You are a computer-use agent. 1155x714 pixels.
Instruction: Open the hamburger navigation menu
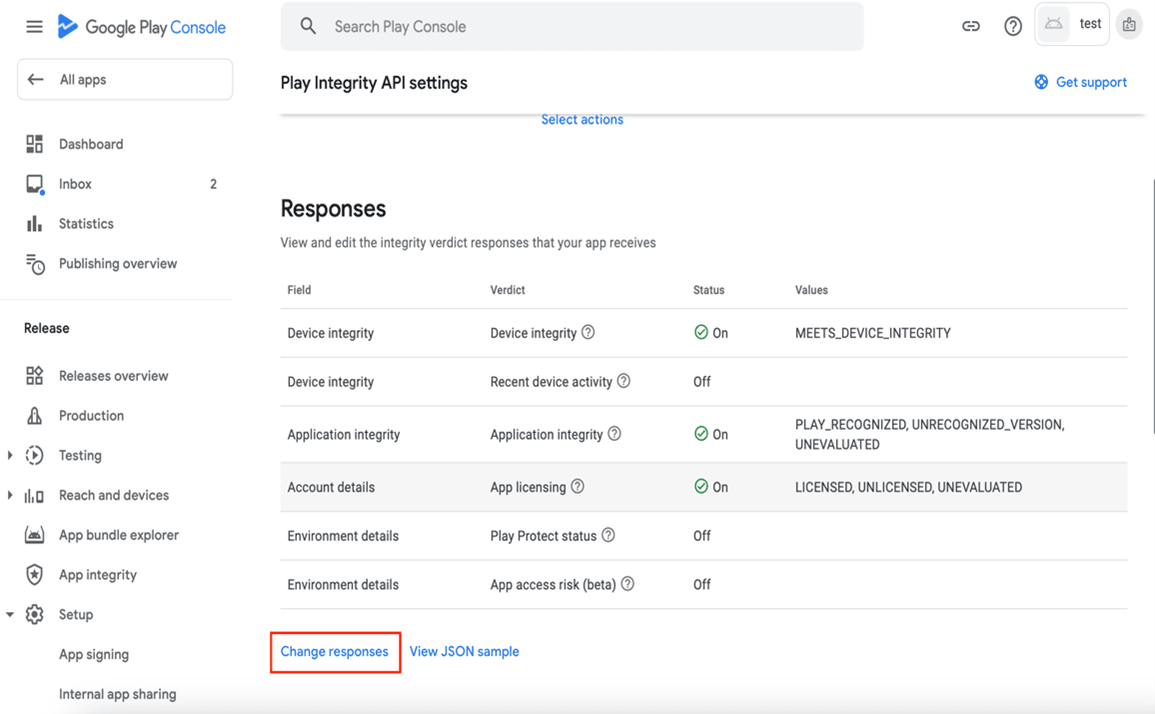point(34,27)
